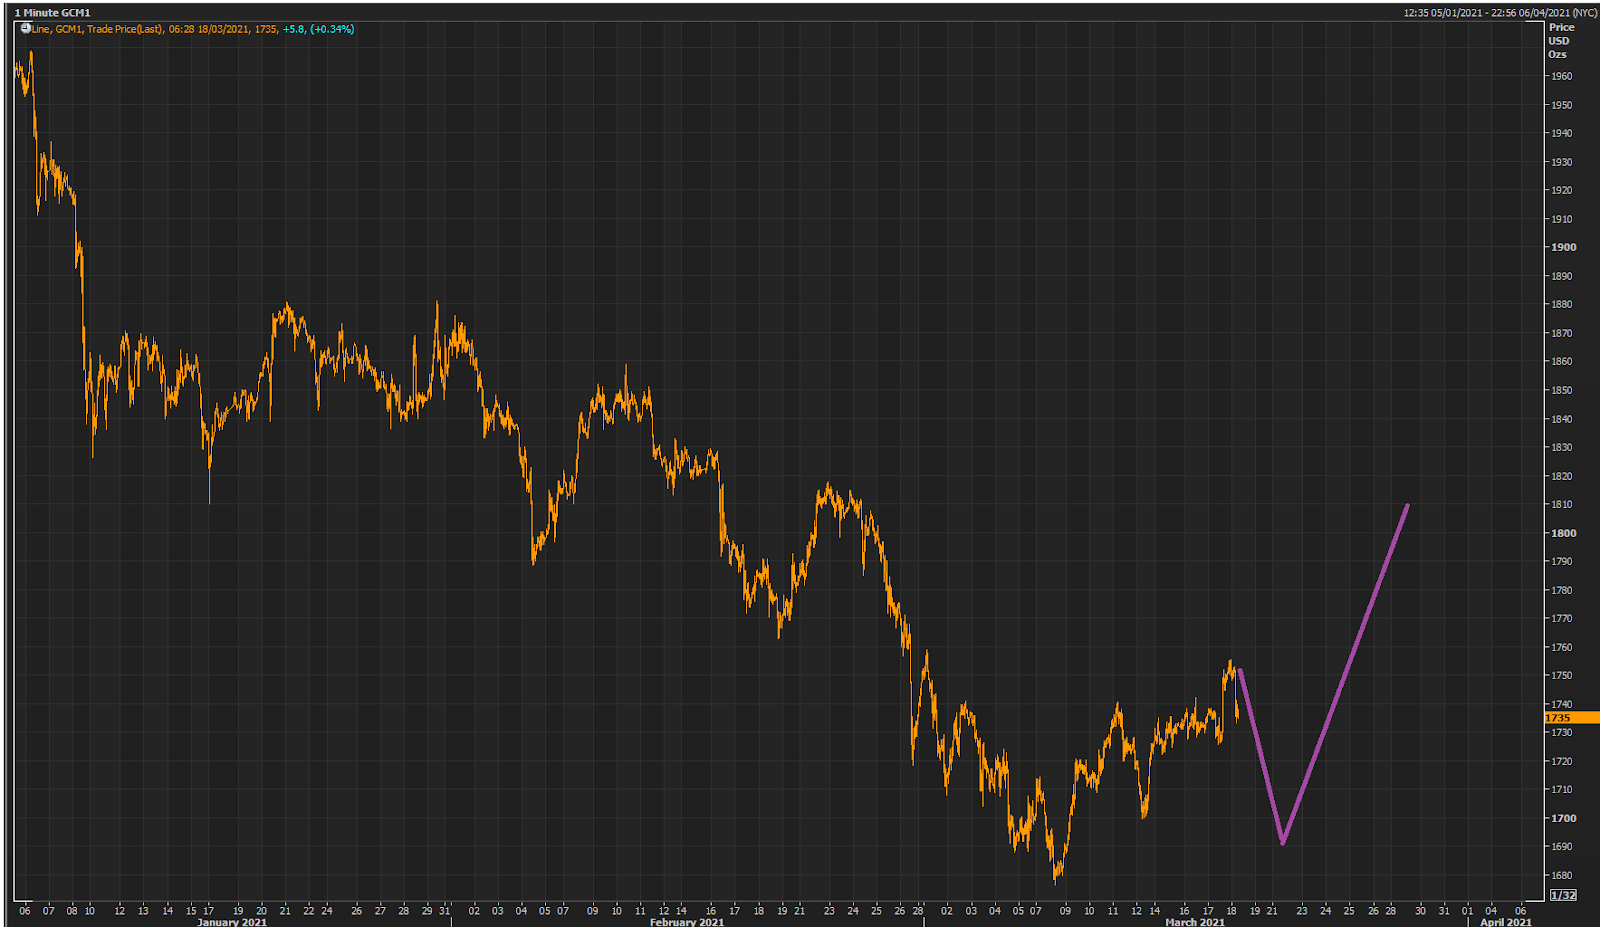Toggle the 1/32 price format button

(x=1563, y=895)
